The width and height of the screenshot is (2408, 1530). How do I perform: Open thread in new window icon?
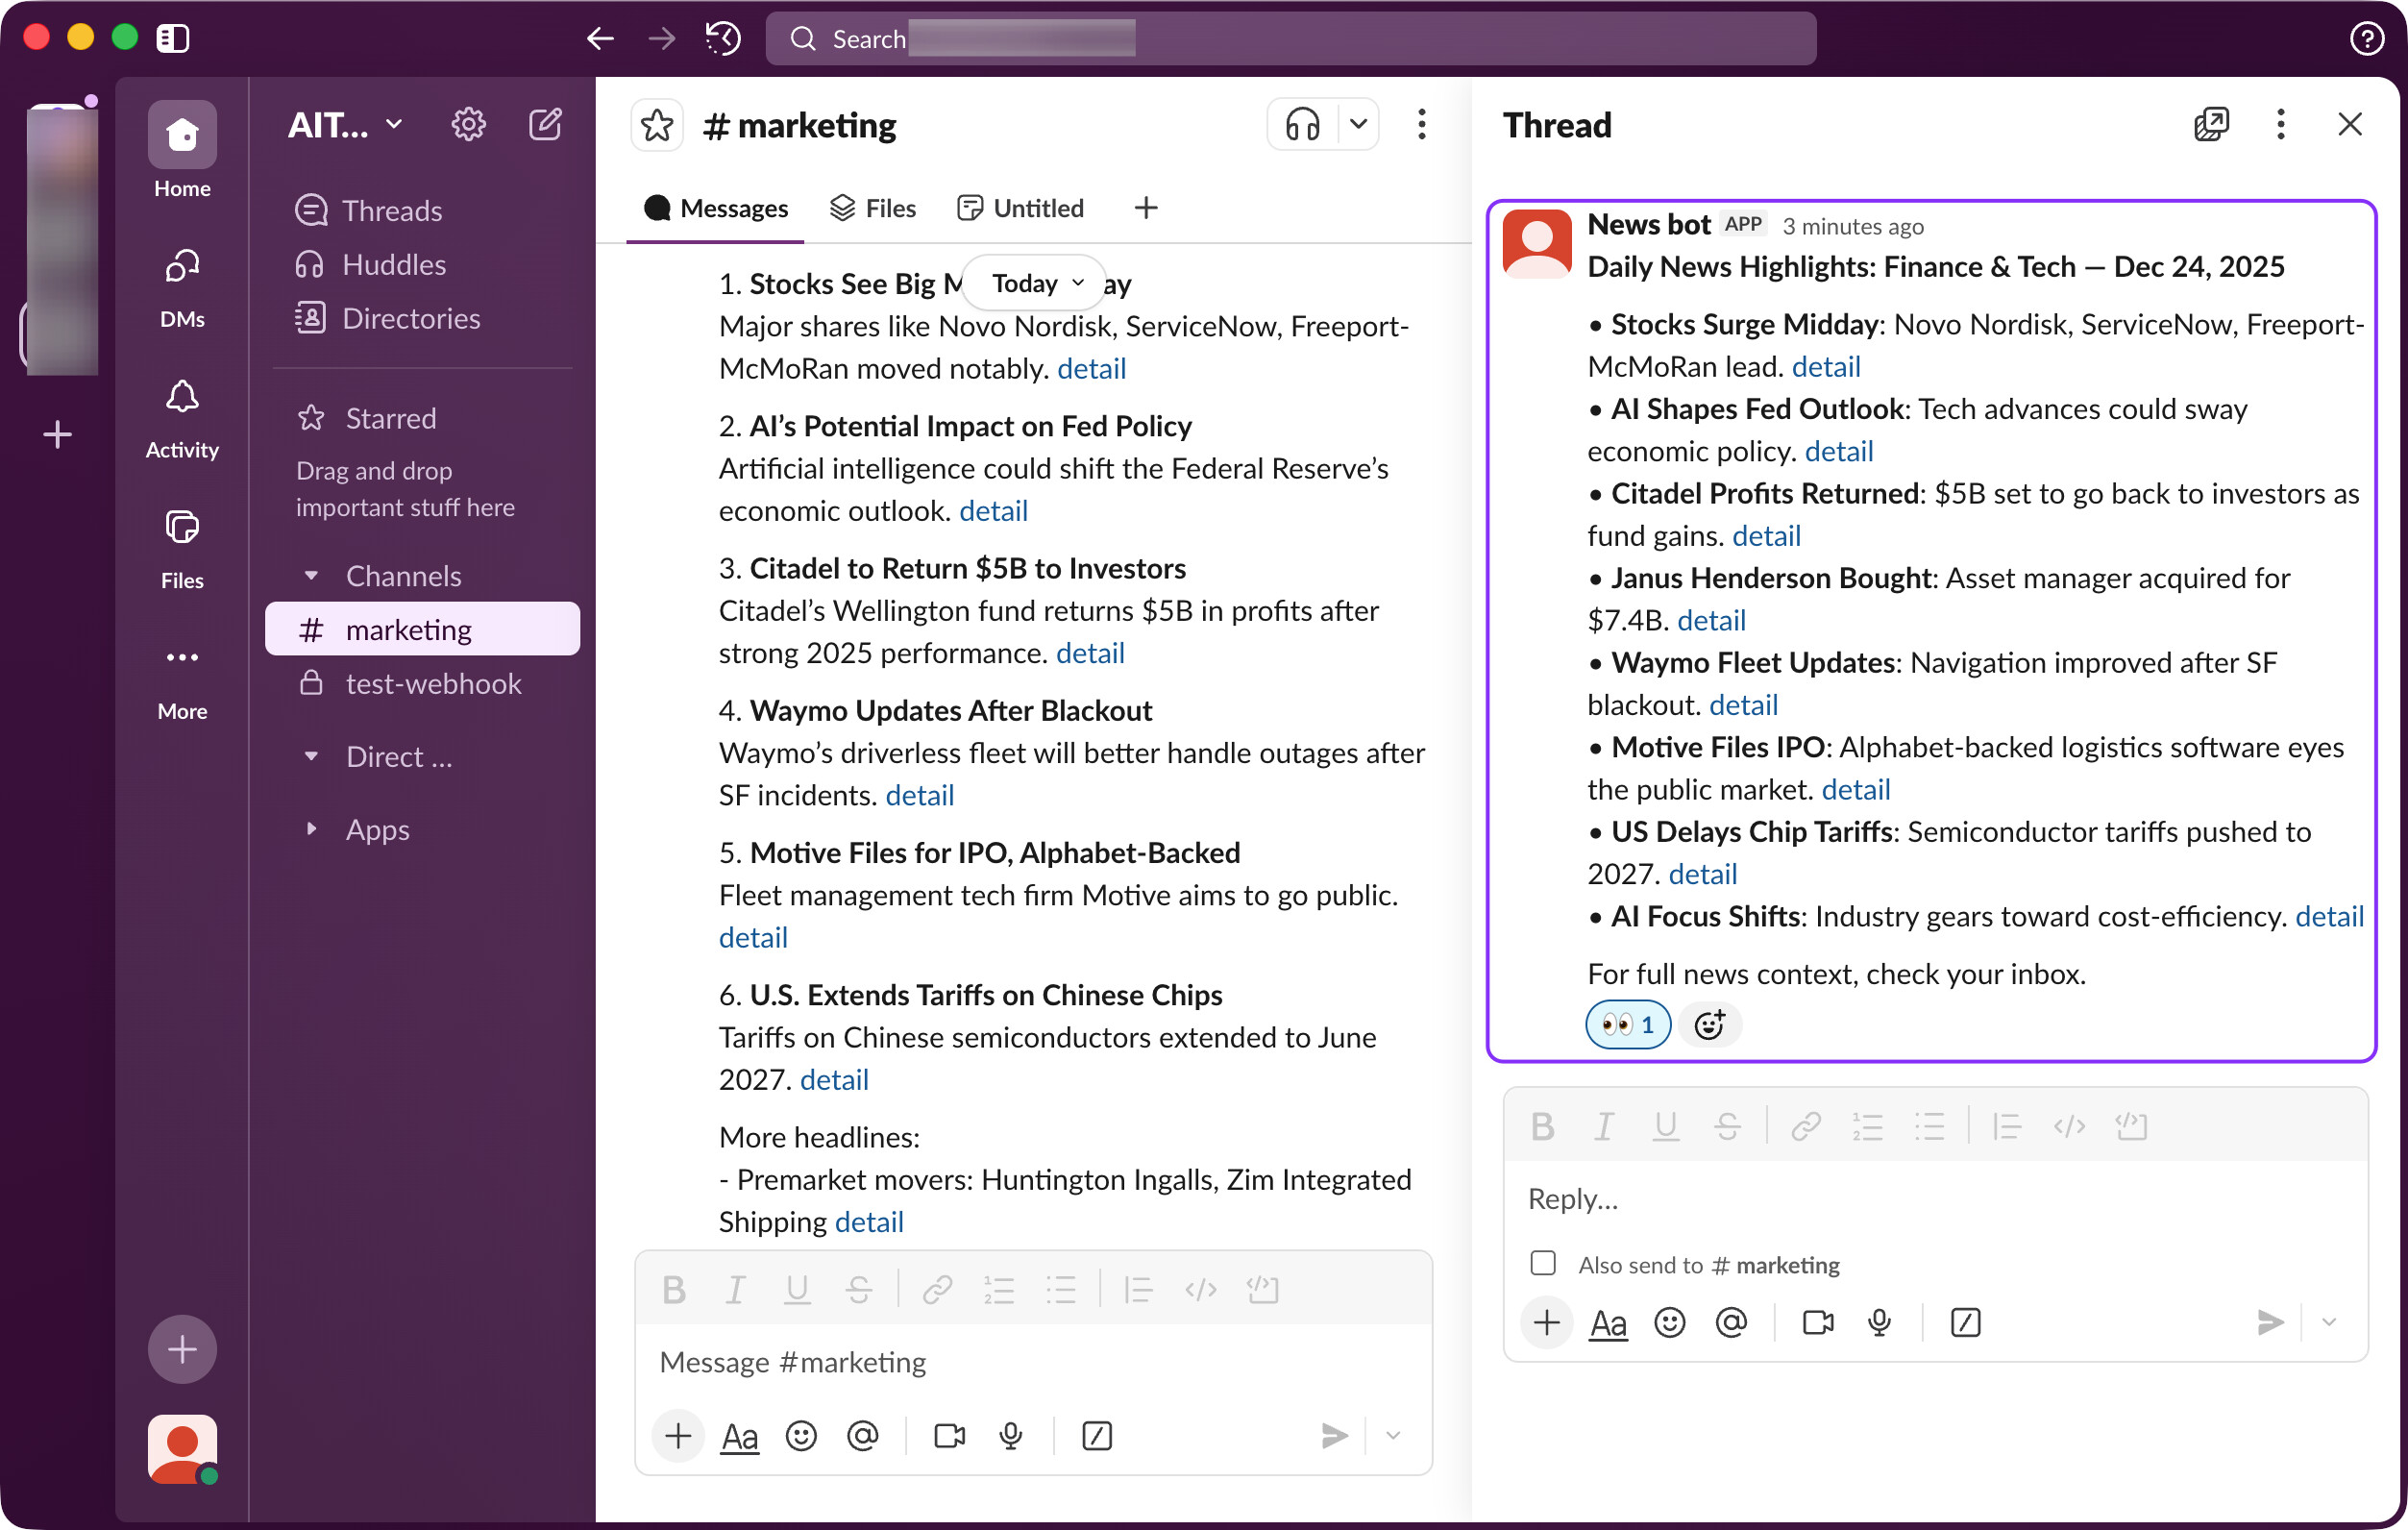point(2211,125)
